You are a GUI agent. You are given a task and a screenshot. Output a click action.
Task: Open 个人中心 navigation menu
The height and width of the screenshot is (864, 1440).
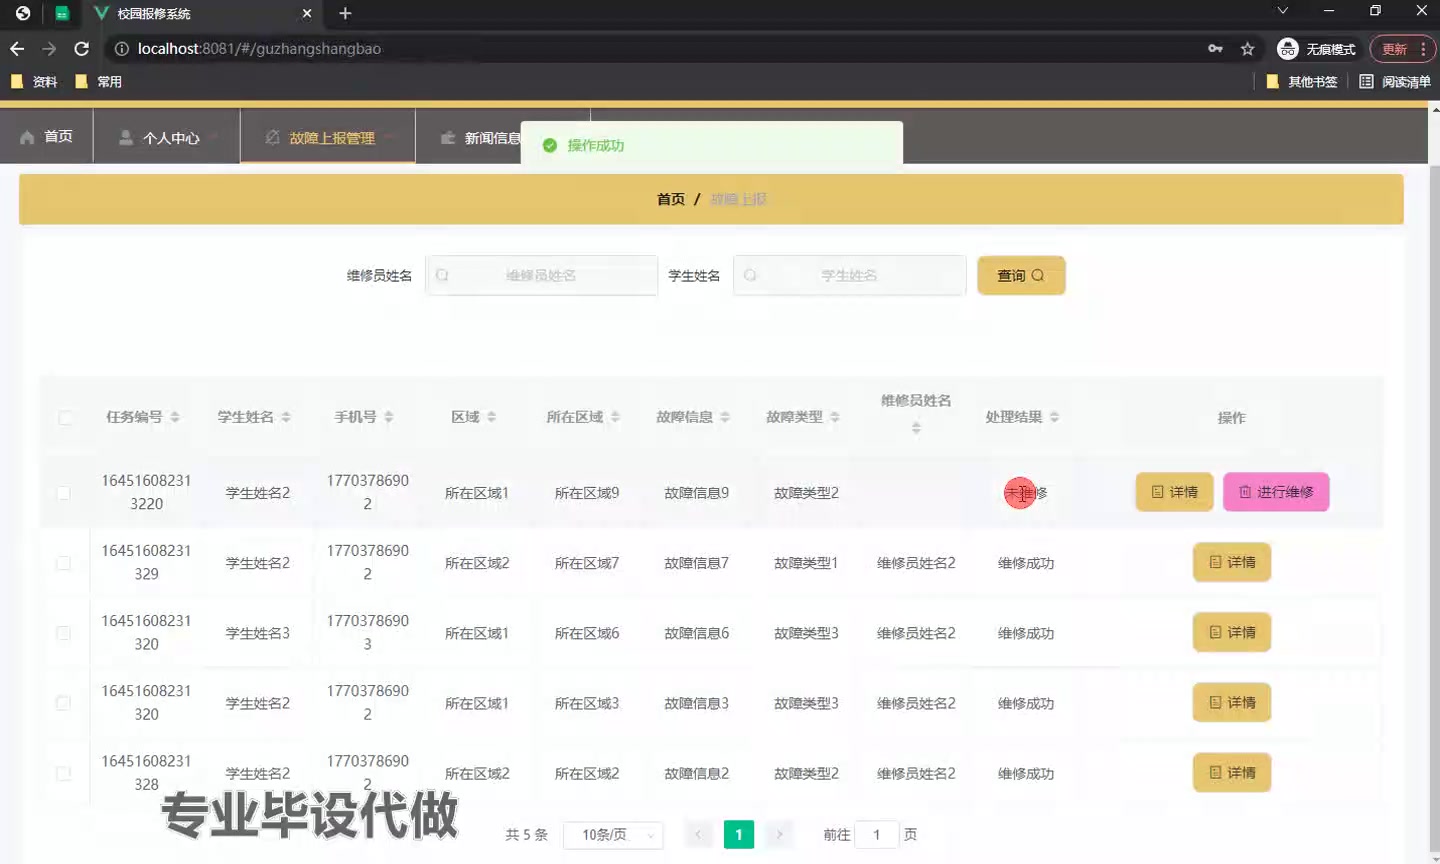[166, 137]
